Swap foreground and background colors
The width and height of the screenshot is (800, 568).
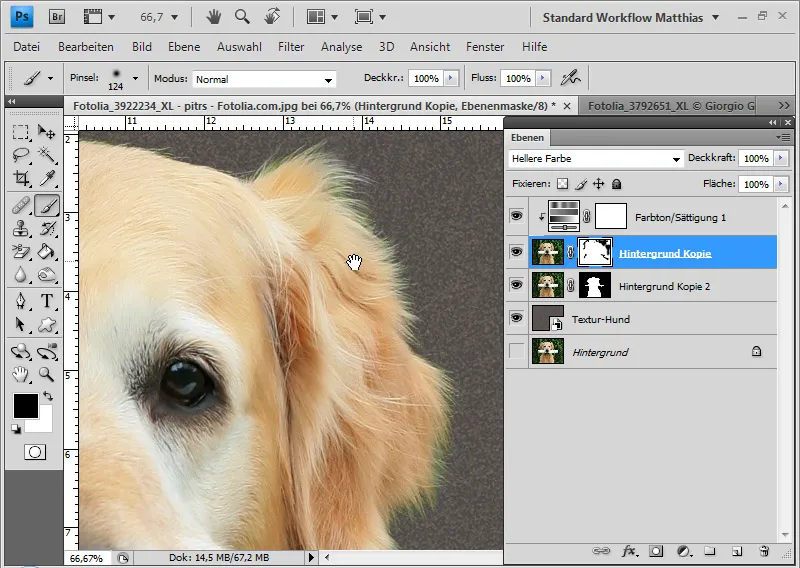pyautogui.click(x=48, y=396)
